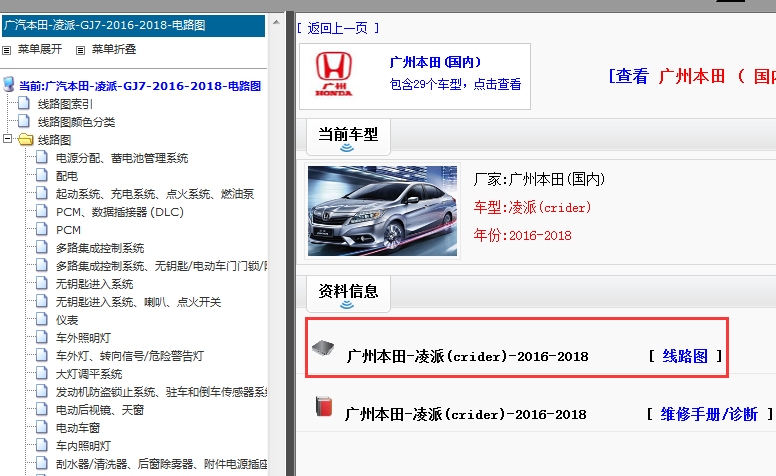Screen dimensions: 776x476
Task: Click the folder icon of 线路图
Action: [x=25, y=140]
